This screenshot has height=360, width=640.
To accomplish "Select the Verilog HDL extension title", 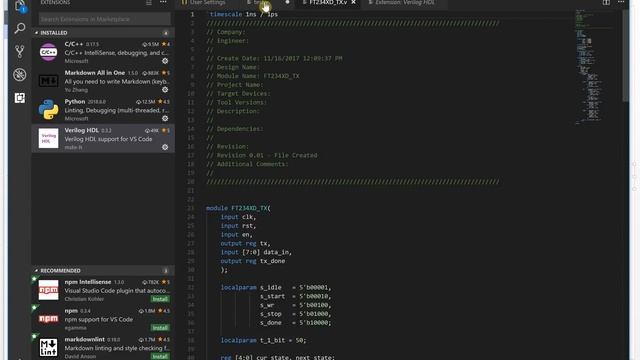I will pyautogui.click(x=82, y=130).
